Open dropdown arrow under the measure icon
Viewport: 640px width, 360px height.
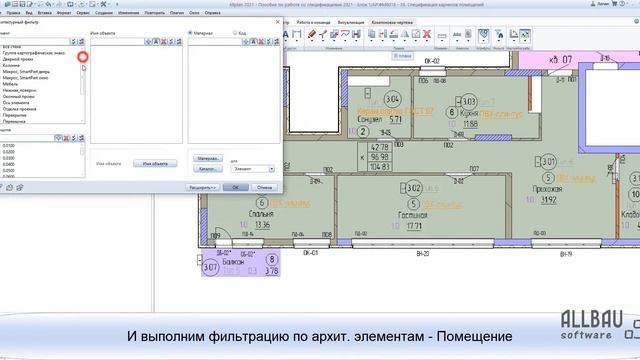pos(442,42)
